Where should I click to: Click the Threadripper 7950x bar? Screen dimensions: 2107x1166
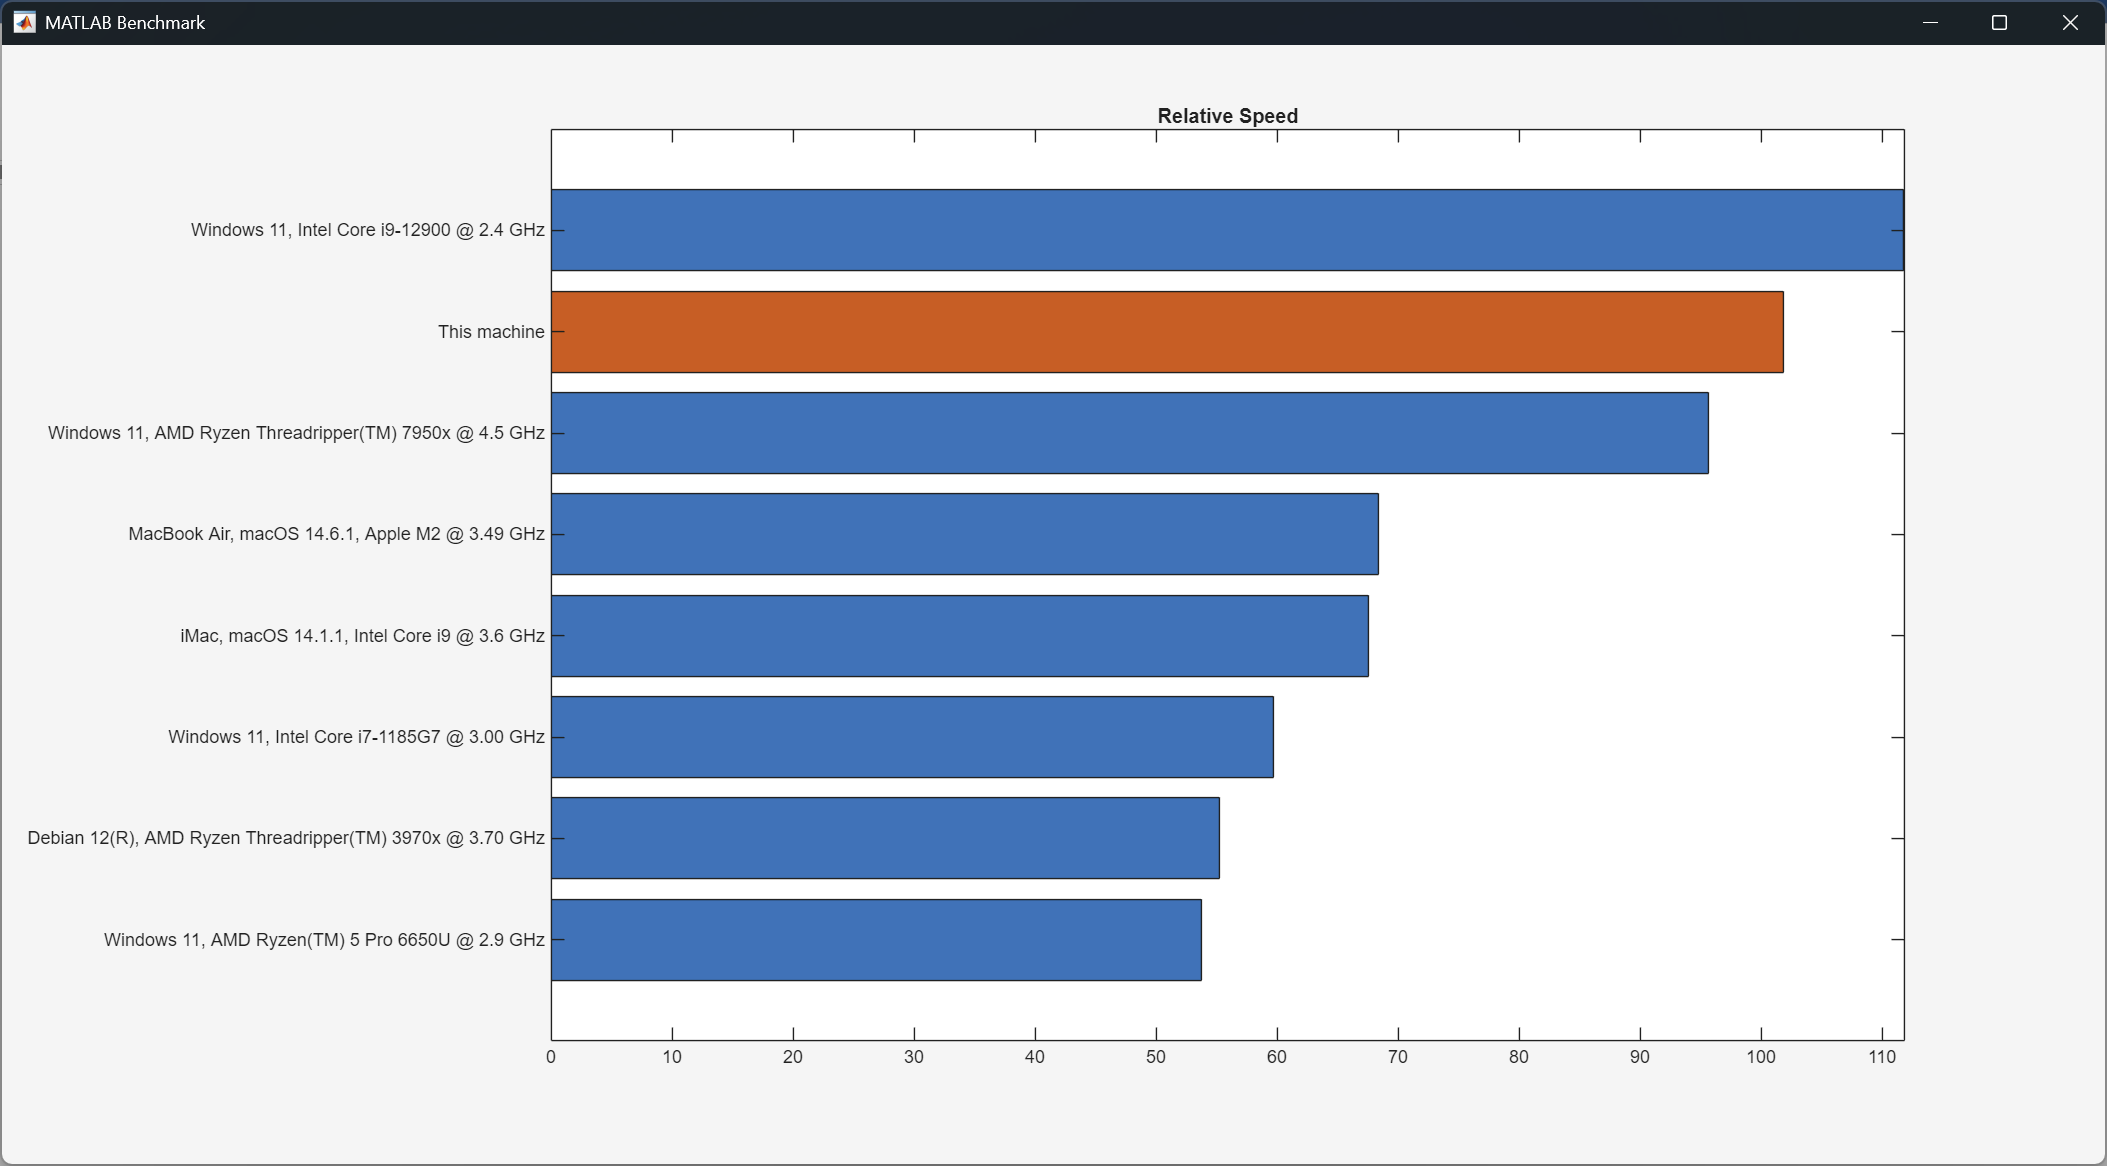(1129, 433)
